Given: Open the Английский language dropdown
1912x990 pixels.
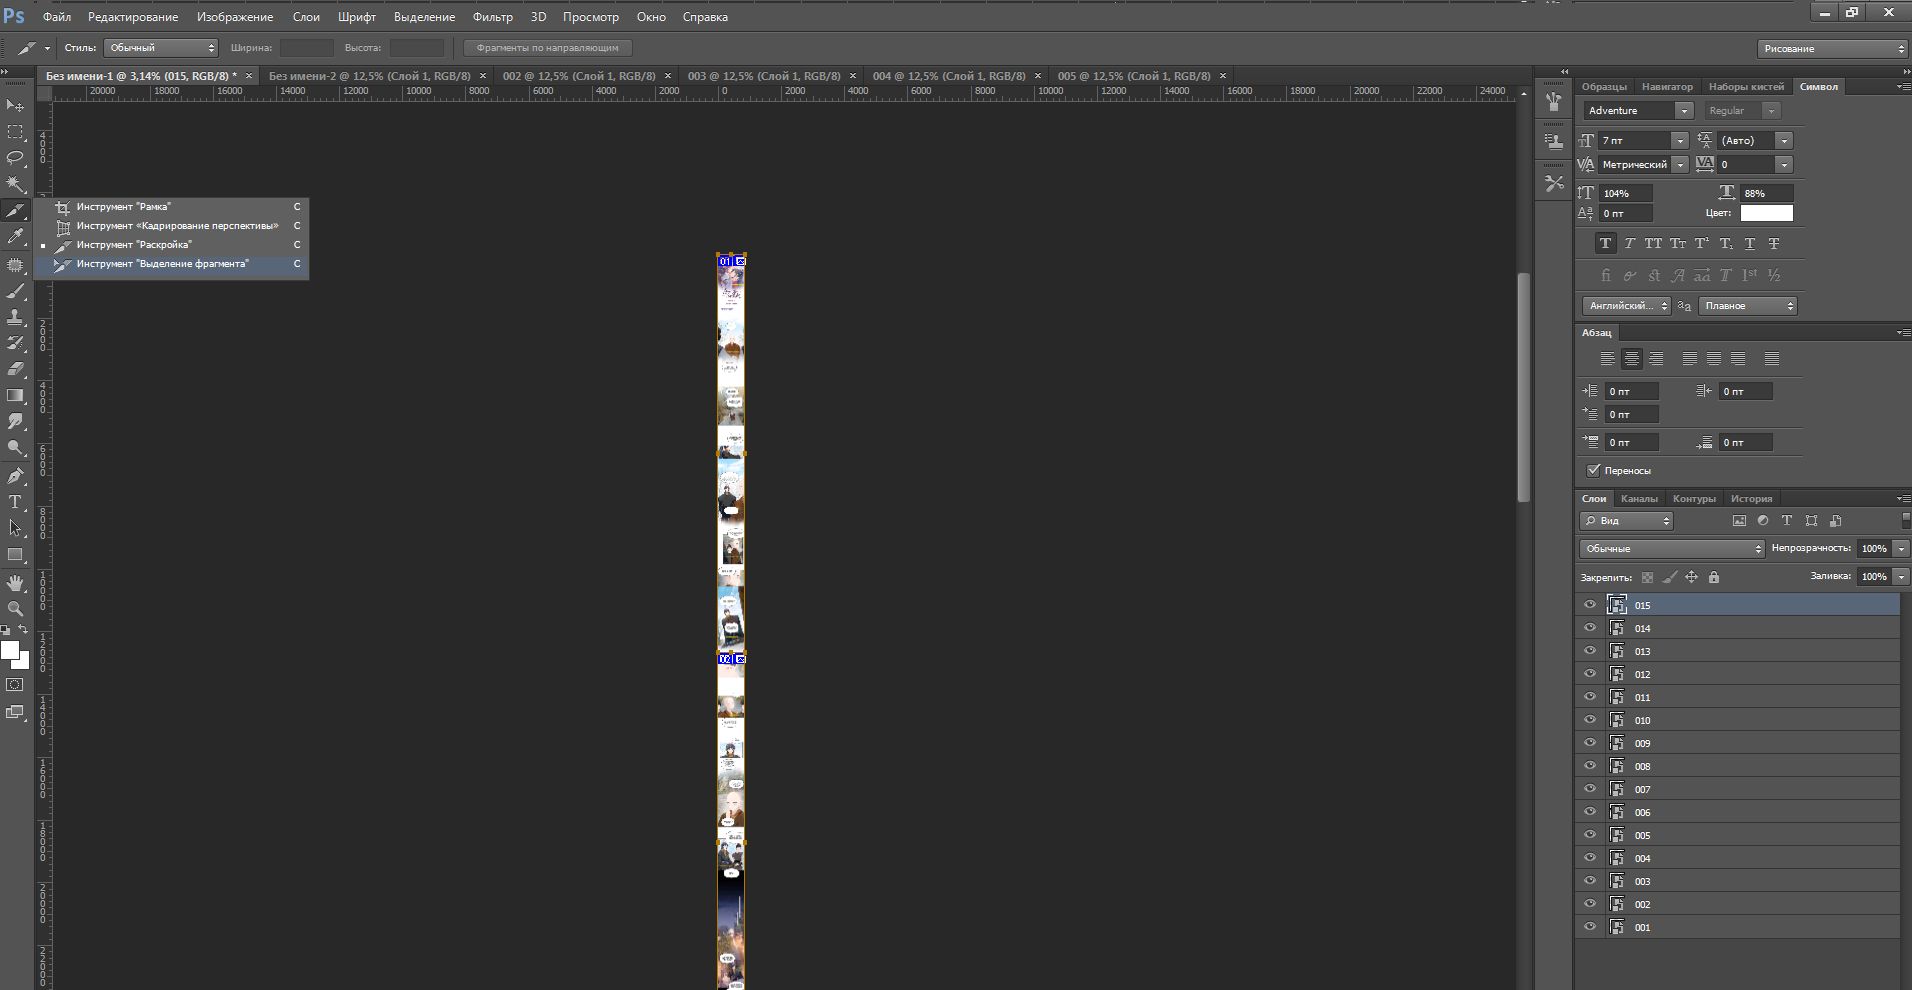Looking at the screenshot, I should pyautogui.click(x=1627, y=306).
